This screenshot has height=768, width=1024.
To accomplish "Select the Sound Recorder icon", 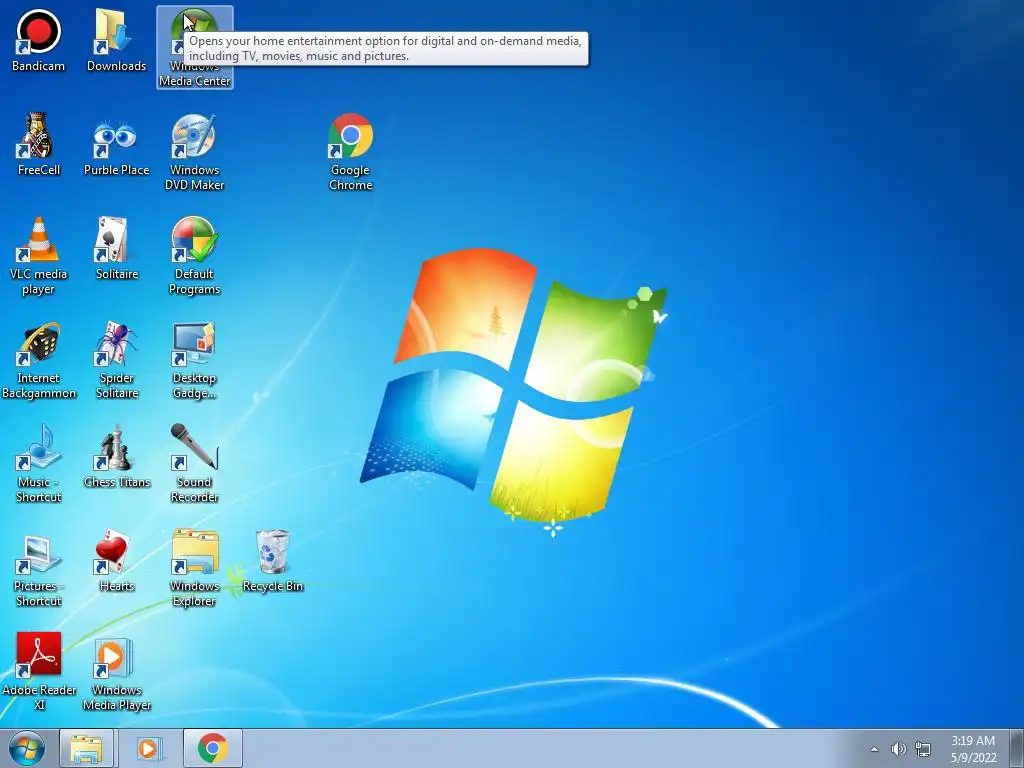I will tap(195, 464).
